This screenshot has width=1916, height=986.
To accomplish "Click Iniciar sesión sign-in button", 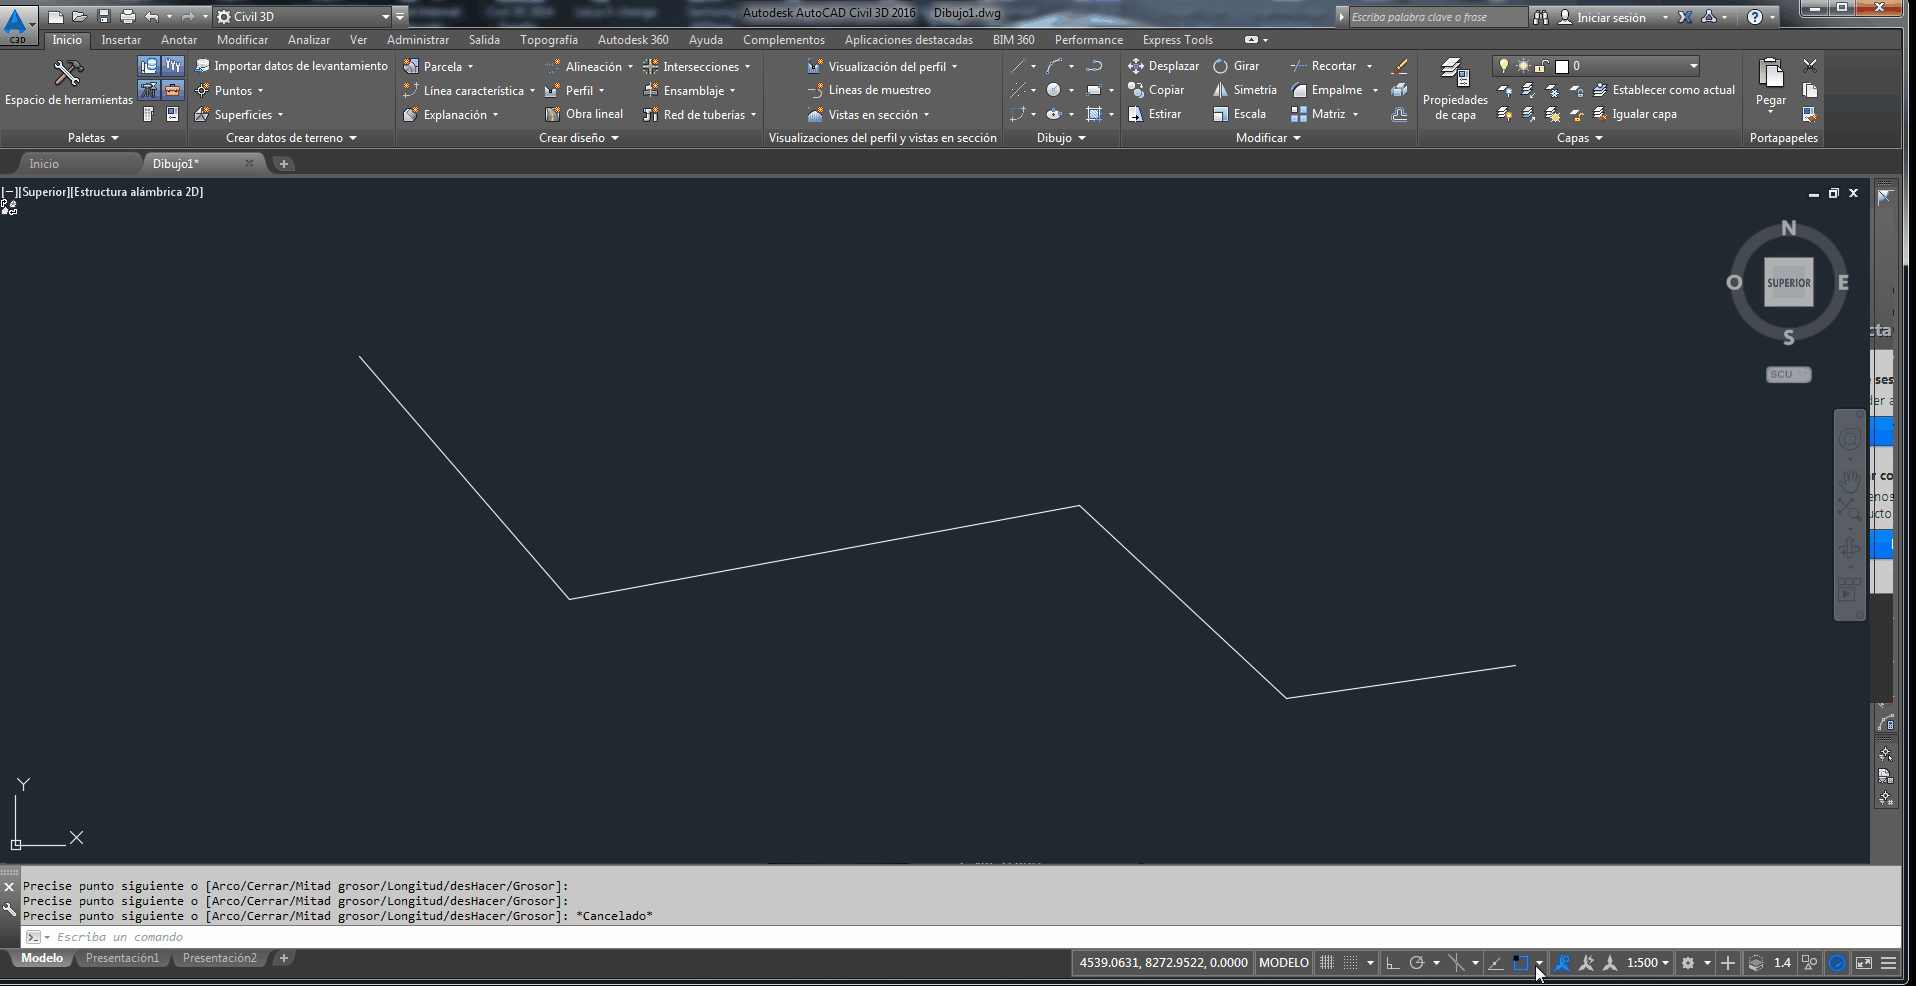I will (x=1603, y=17).
